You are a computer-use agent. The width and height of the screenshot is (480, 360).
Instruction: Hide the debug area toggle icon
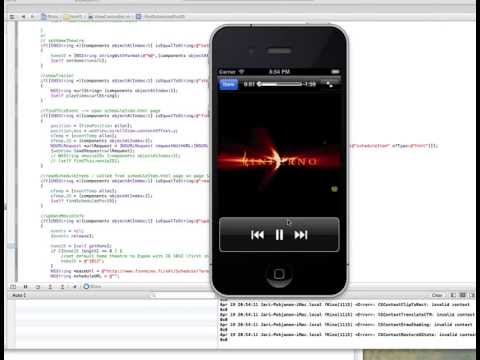tap(13, 287)
